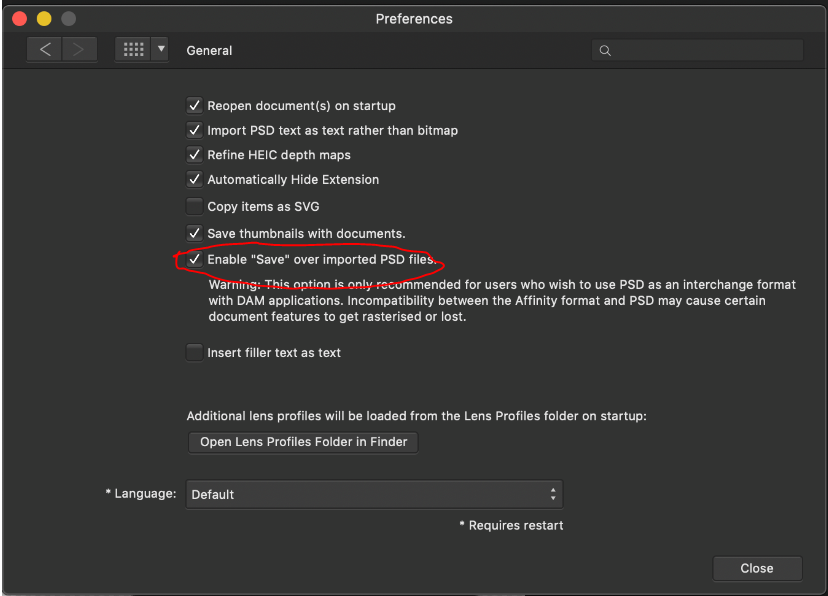828x596 pixels.
Task: Go back to previous preferences pane
Action: click(45, 49)
